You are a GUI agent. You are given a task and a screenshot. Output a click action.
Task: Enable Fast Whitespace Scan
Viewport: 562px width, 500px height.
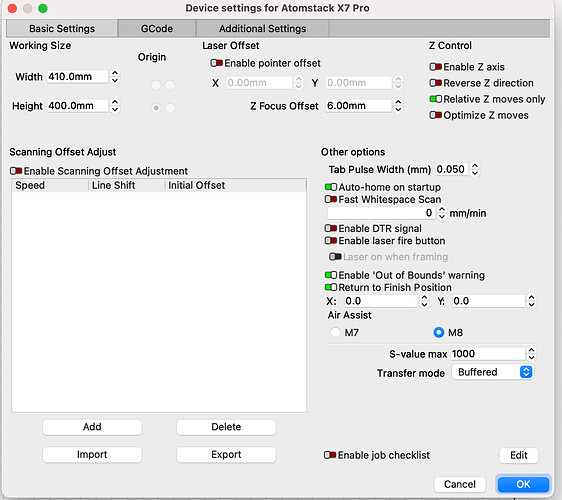click(330, 199)
